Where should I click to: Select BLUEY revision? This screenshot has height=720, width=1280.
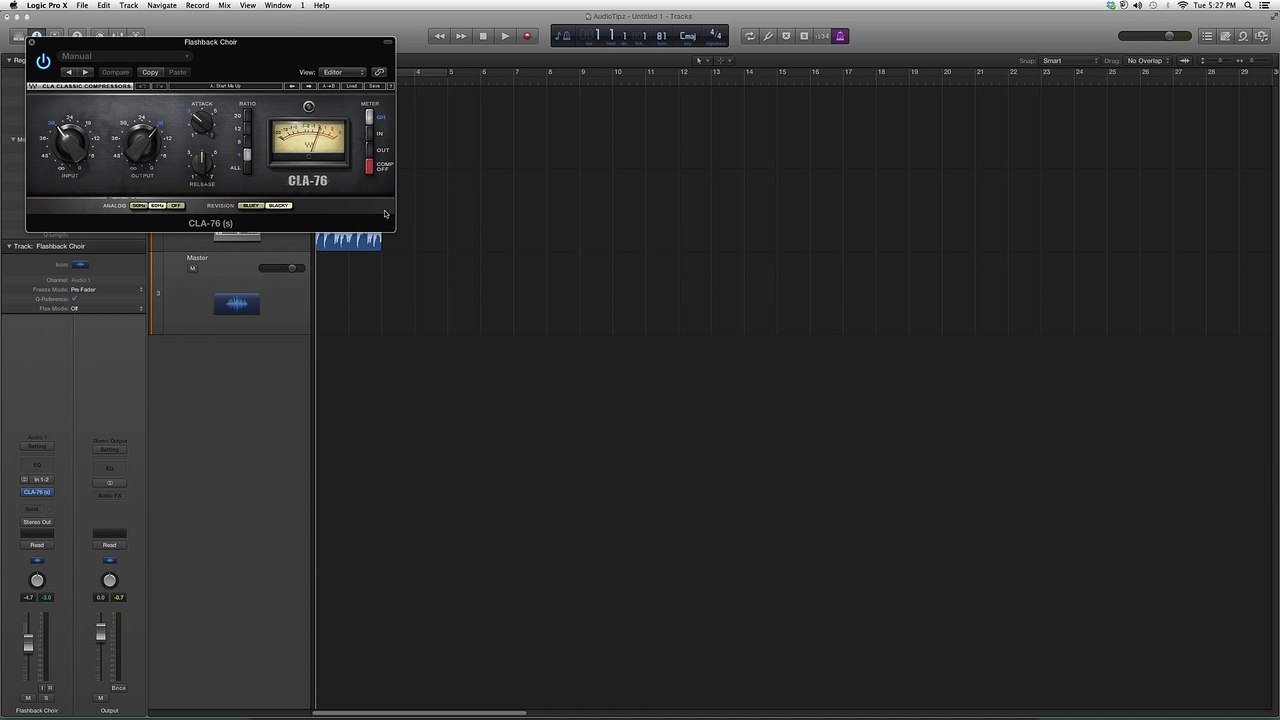251,206
